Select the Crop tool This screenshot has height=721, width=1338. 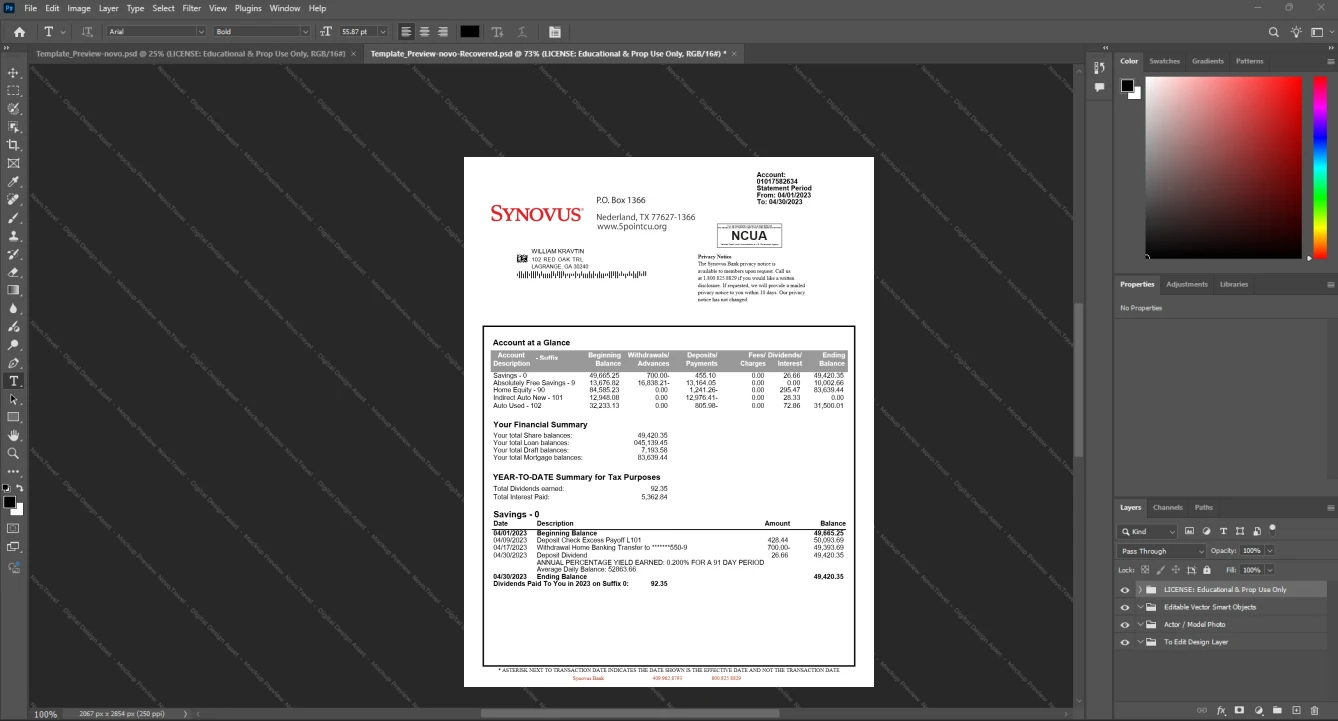pos(14,145)
